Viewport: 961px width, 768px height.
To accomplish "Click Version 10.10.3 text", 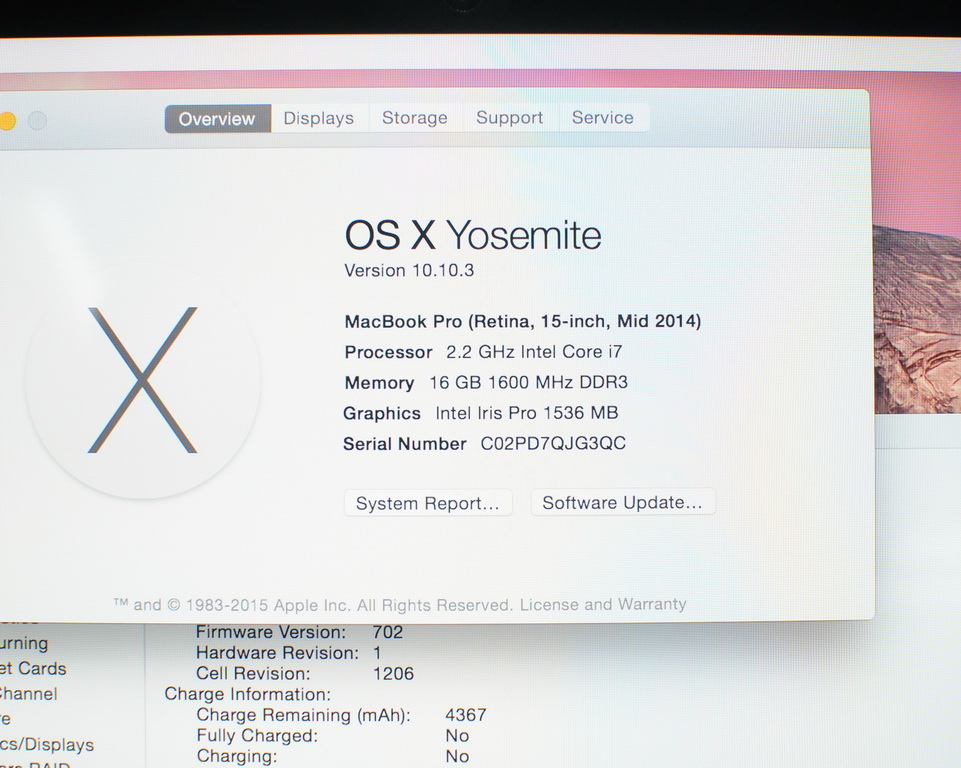I will (409, 270).
